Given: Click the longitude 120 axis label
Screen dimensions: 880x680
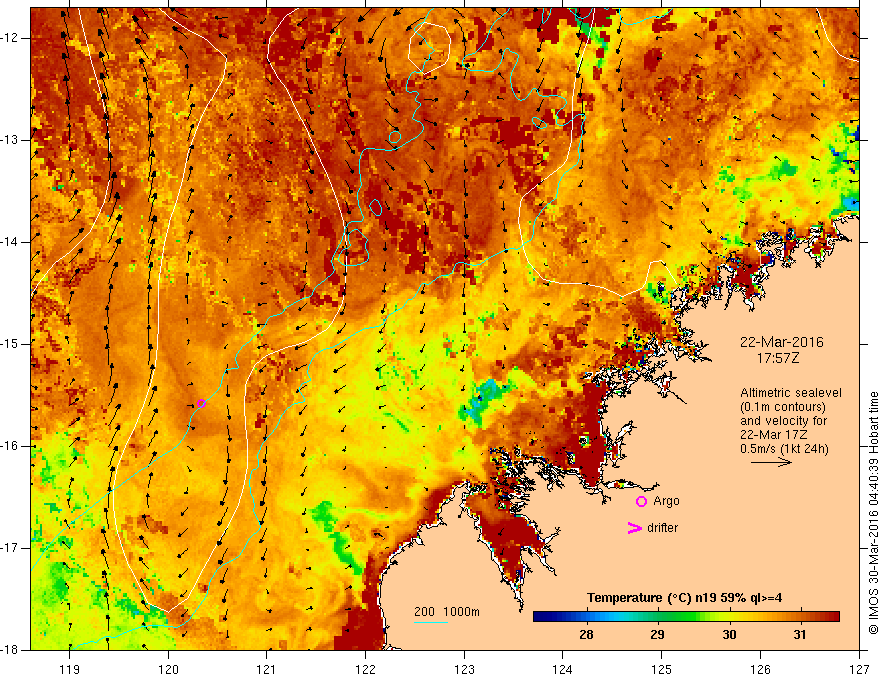Looking at the screenshot, I should (168, 669).
